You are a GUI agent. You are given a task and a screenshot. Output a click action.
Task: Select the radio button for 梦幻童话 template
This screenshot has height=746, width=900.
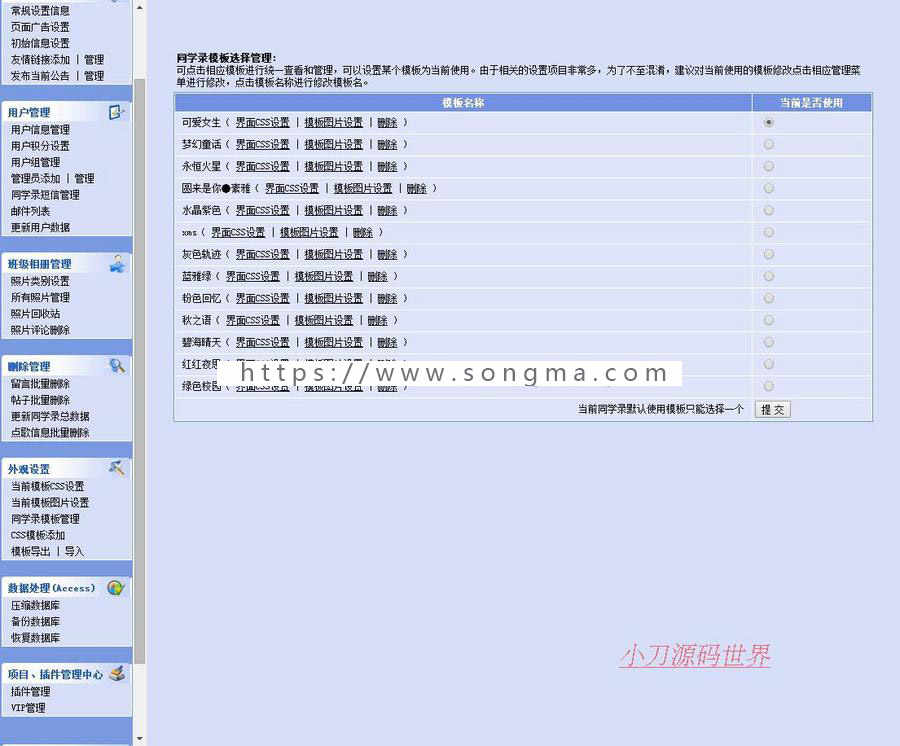770,144
